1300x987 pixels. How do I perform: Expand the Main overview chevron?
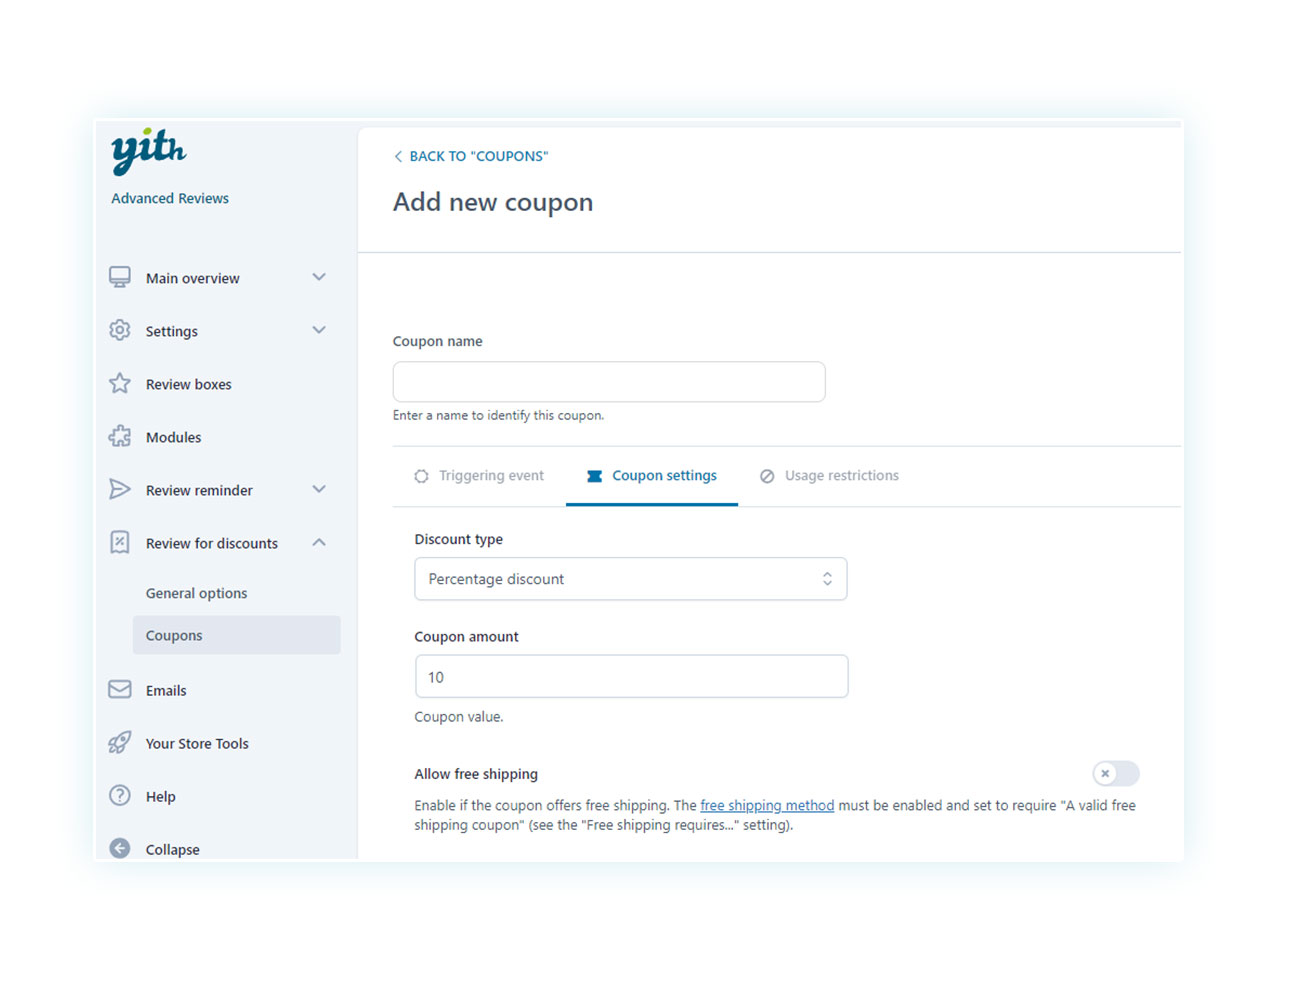pyautogui.click(x=319, y=277)
